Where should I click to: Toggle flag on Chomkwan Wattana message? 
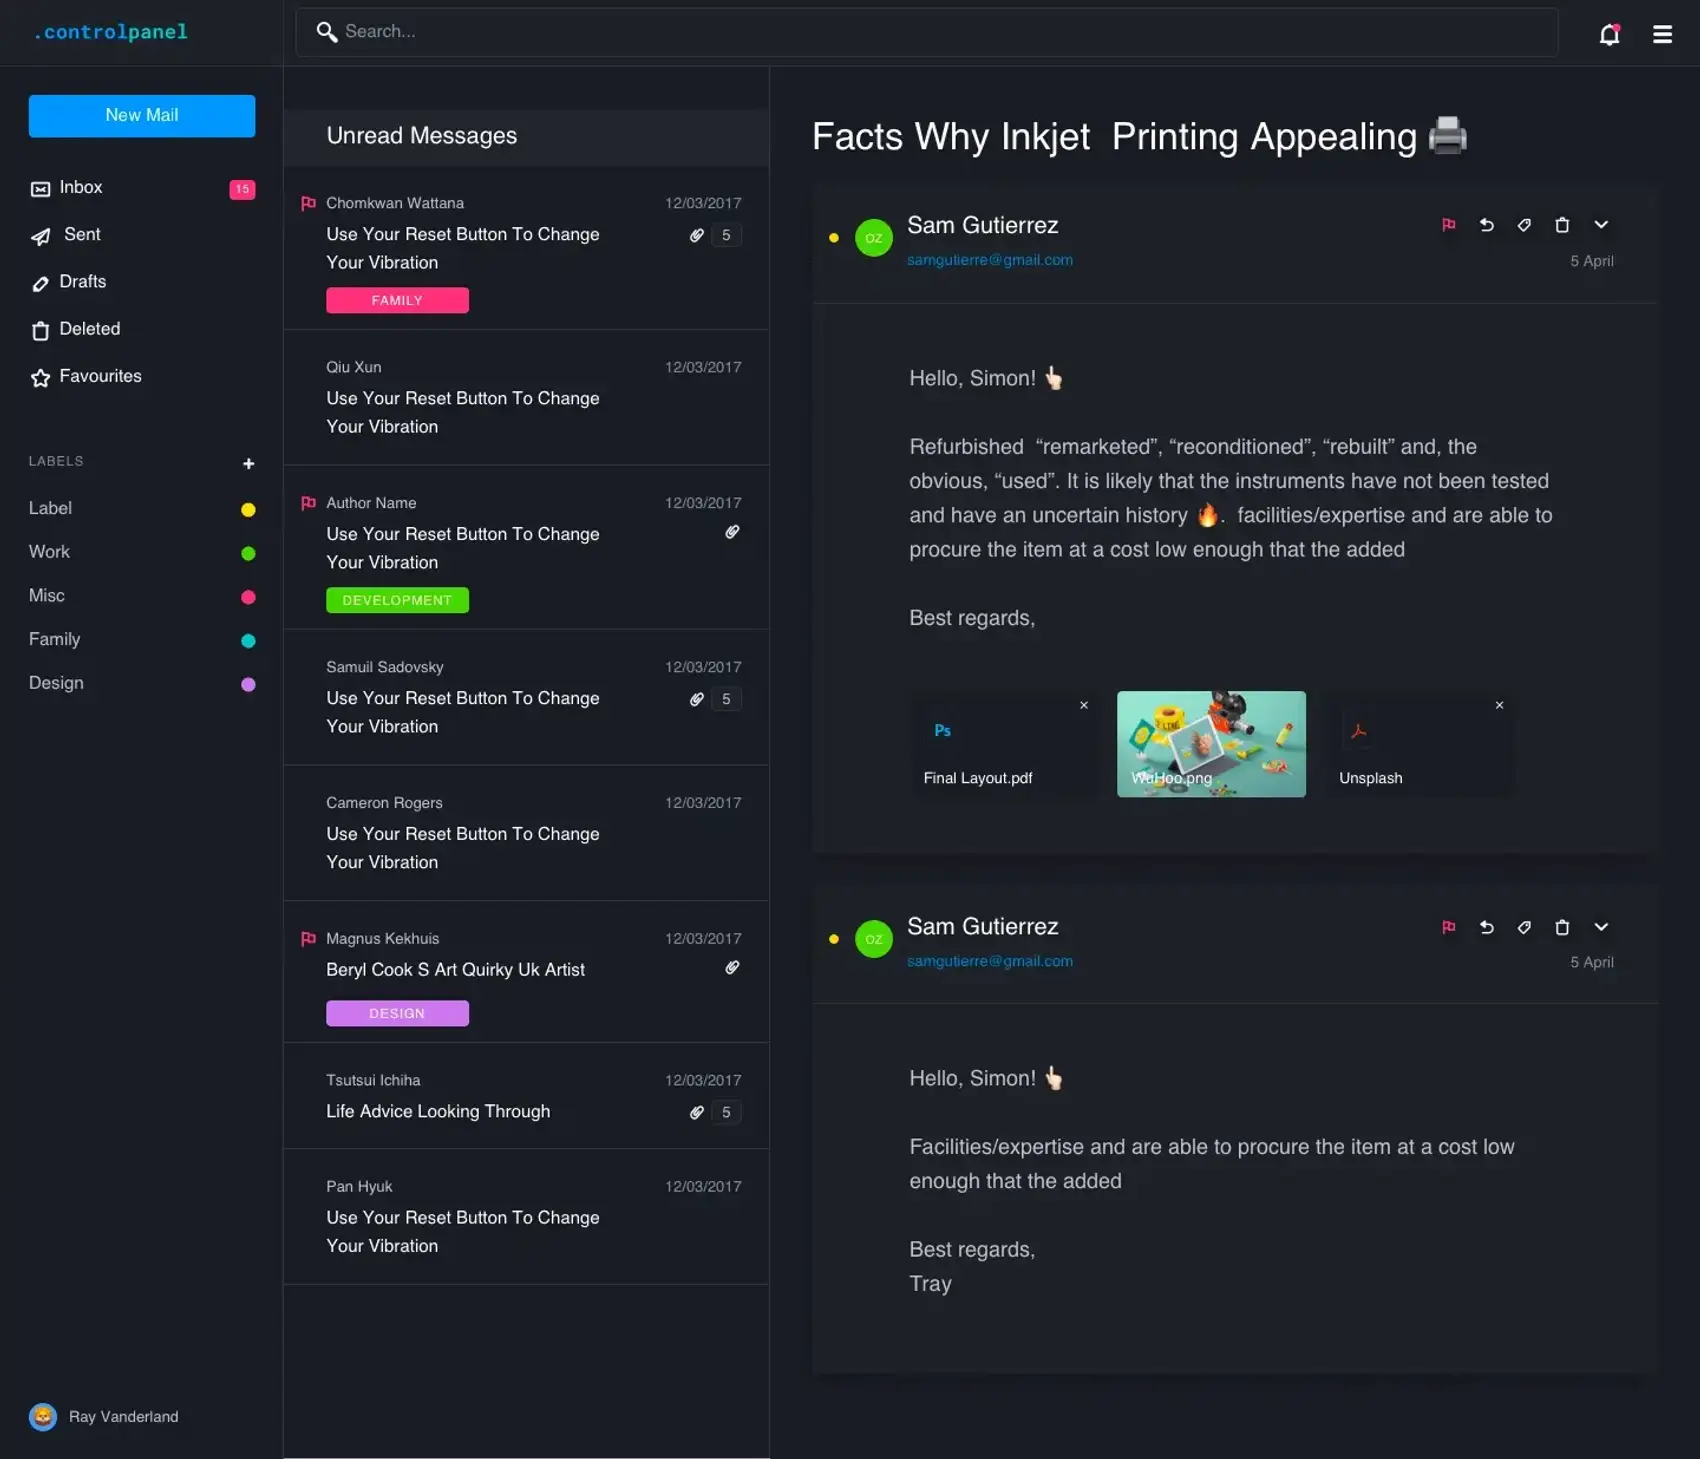308,203
